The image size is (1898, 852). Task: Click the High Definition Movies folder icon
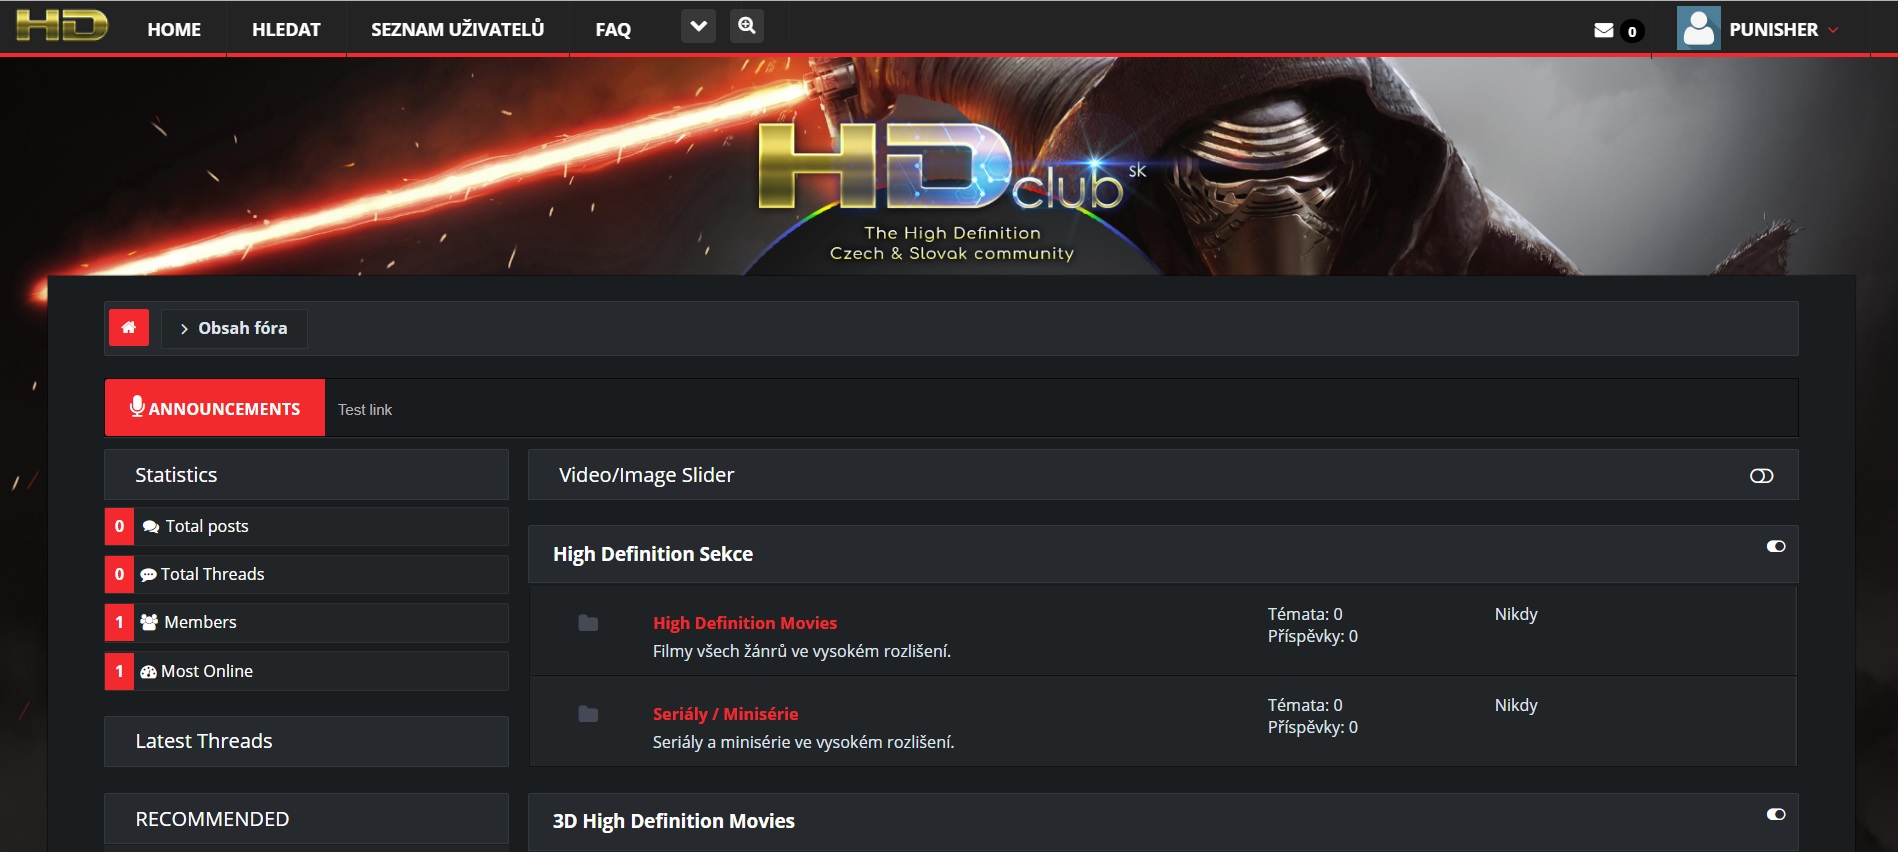(588, 623)
